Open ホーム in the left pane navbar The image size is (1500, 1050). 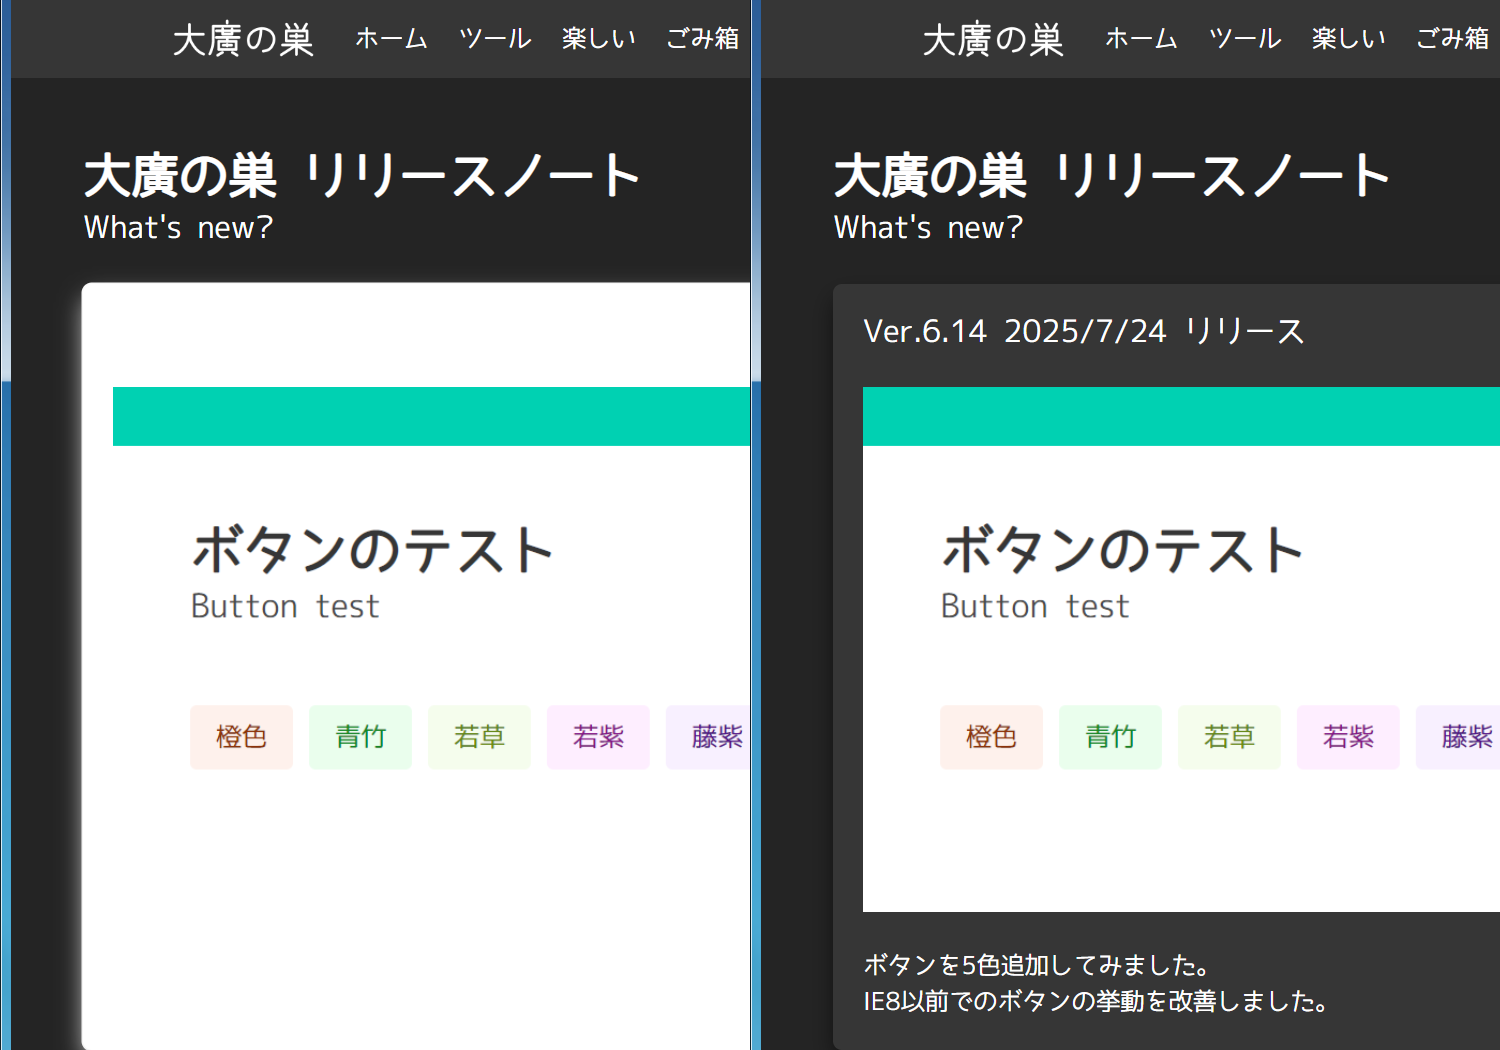pos(391,39)
